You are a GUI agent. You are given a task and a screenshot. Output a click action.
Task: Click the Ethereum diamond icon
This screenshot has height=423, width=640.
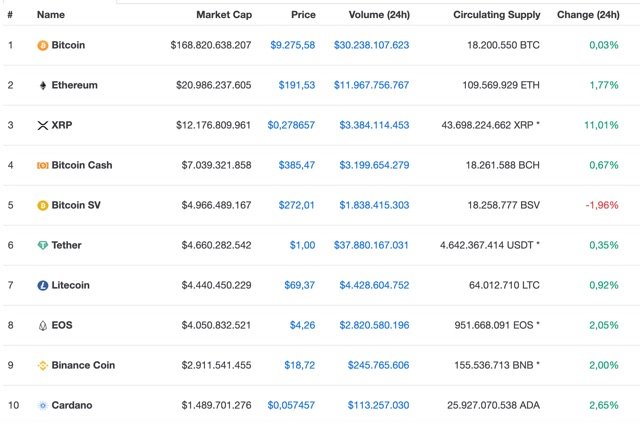(42, 85)
